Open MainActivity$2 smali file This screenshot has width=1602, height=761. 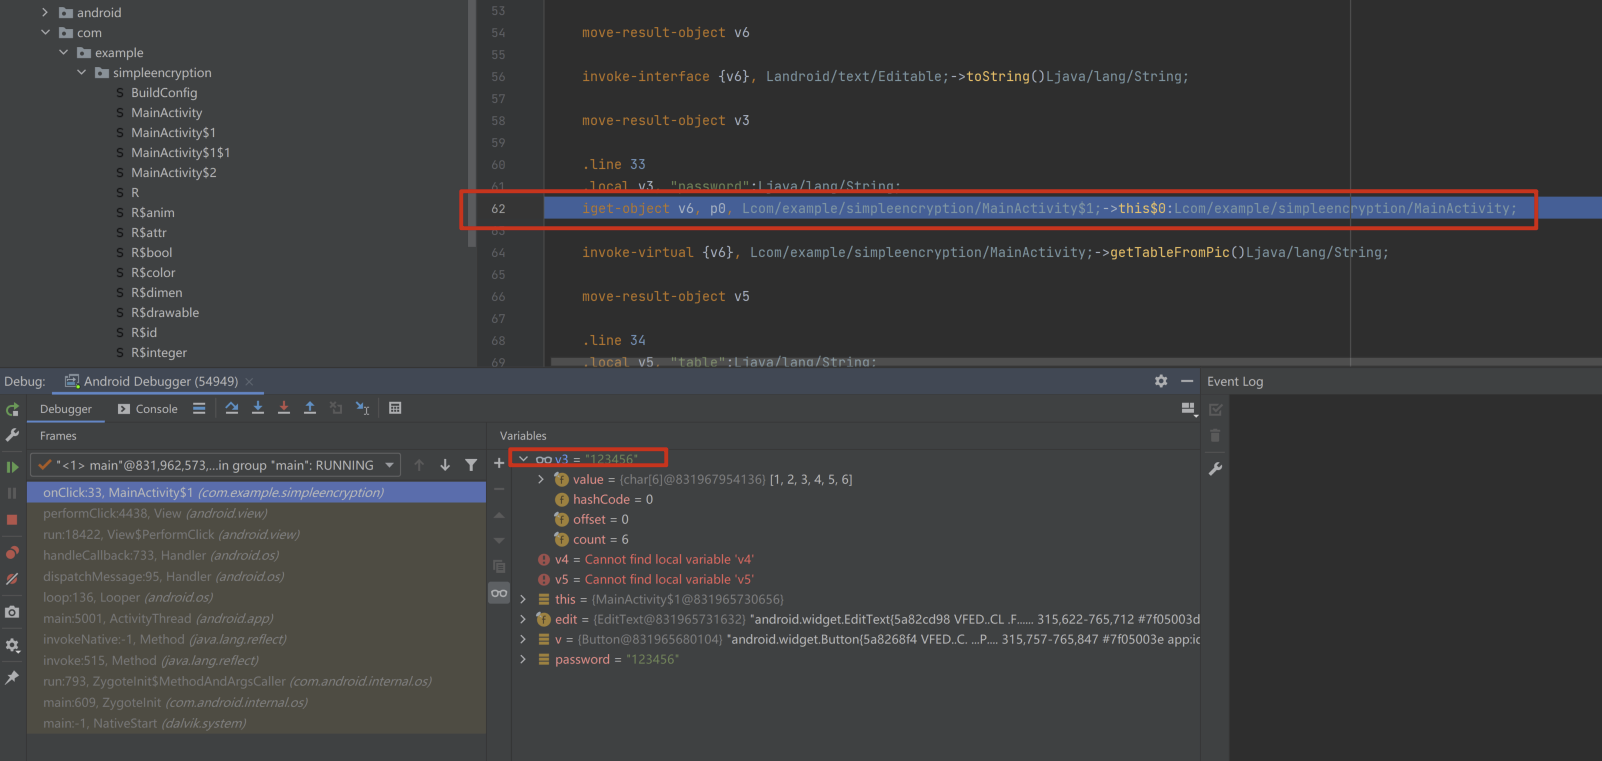173,172
